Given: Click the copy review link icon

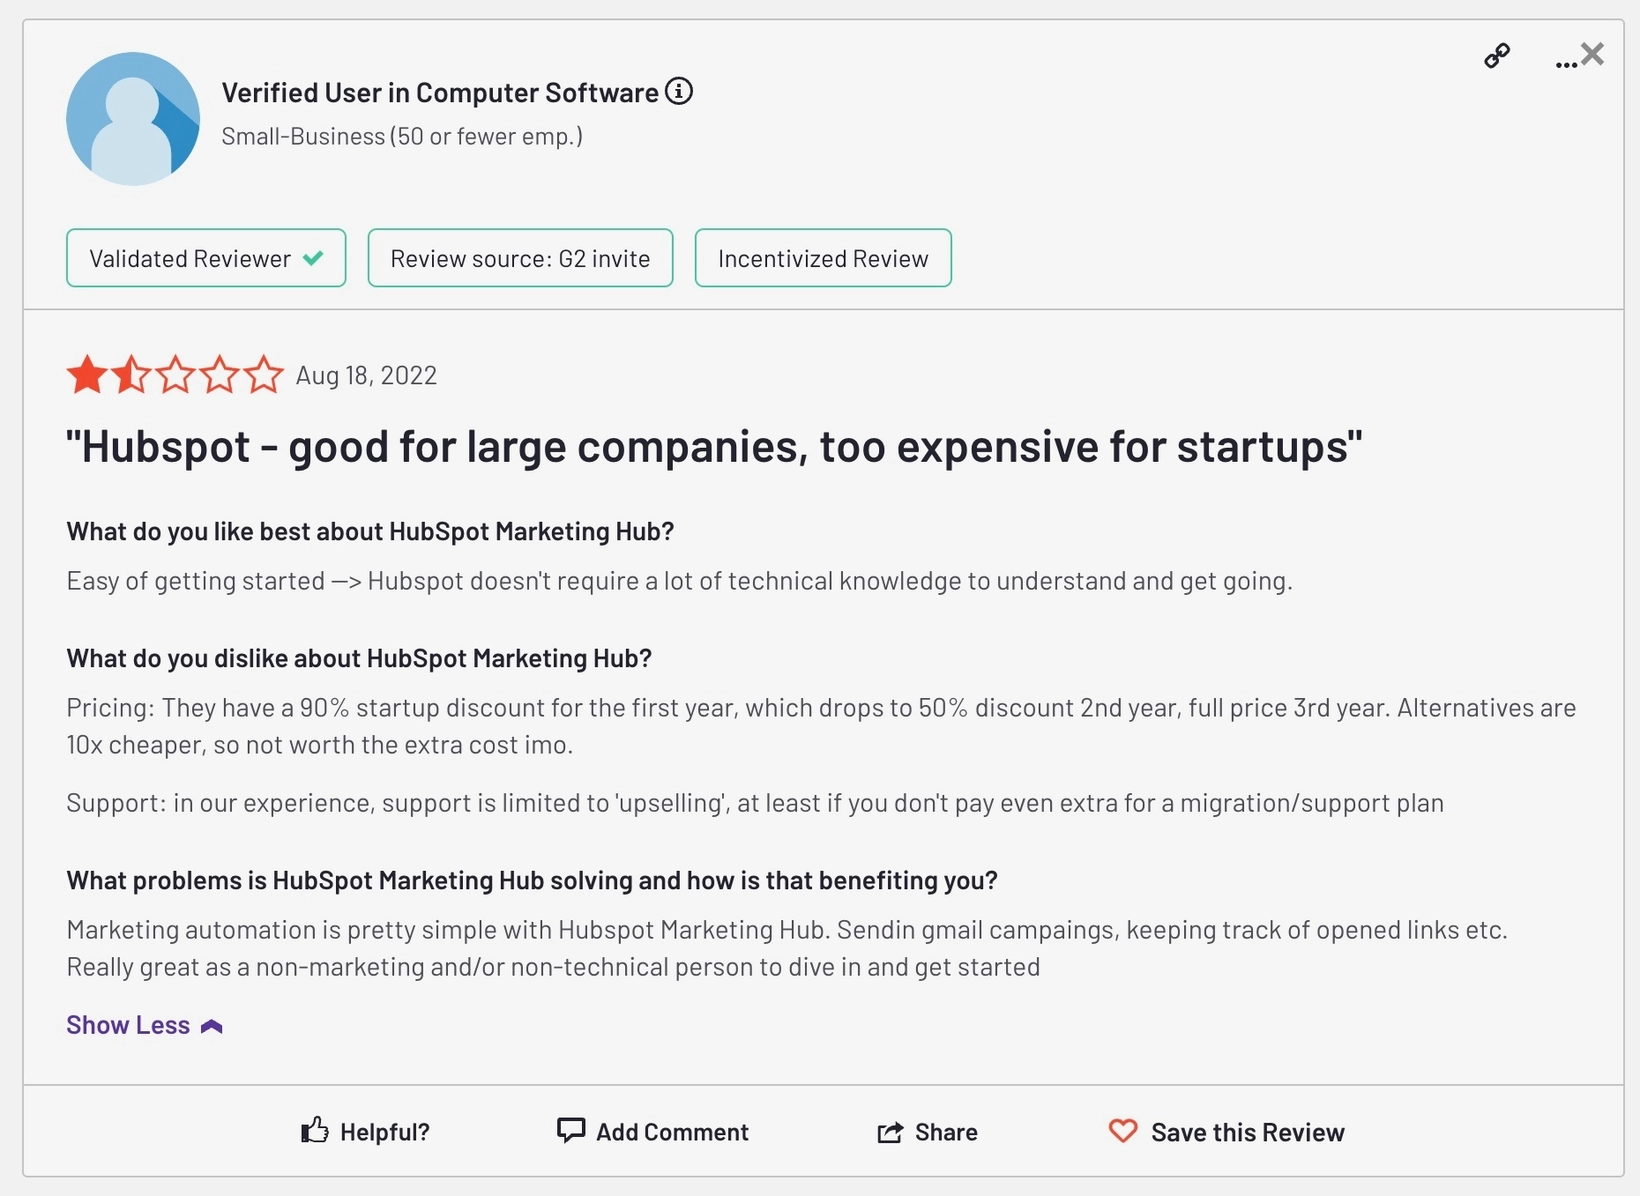Looking at the screenshot, I should coord(1497,56).
